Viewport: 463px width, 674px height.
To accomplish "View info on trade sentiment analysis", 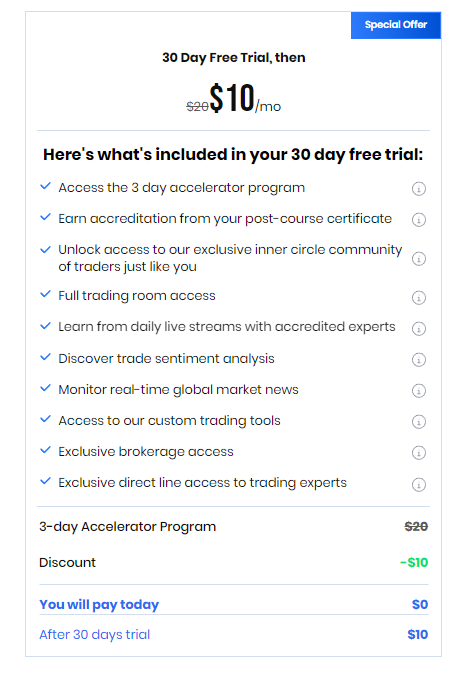I will click(x=419, y=359).
